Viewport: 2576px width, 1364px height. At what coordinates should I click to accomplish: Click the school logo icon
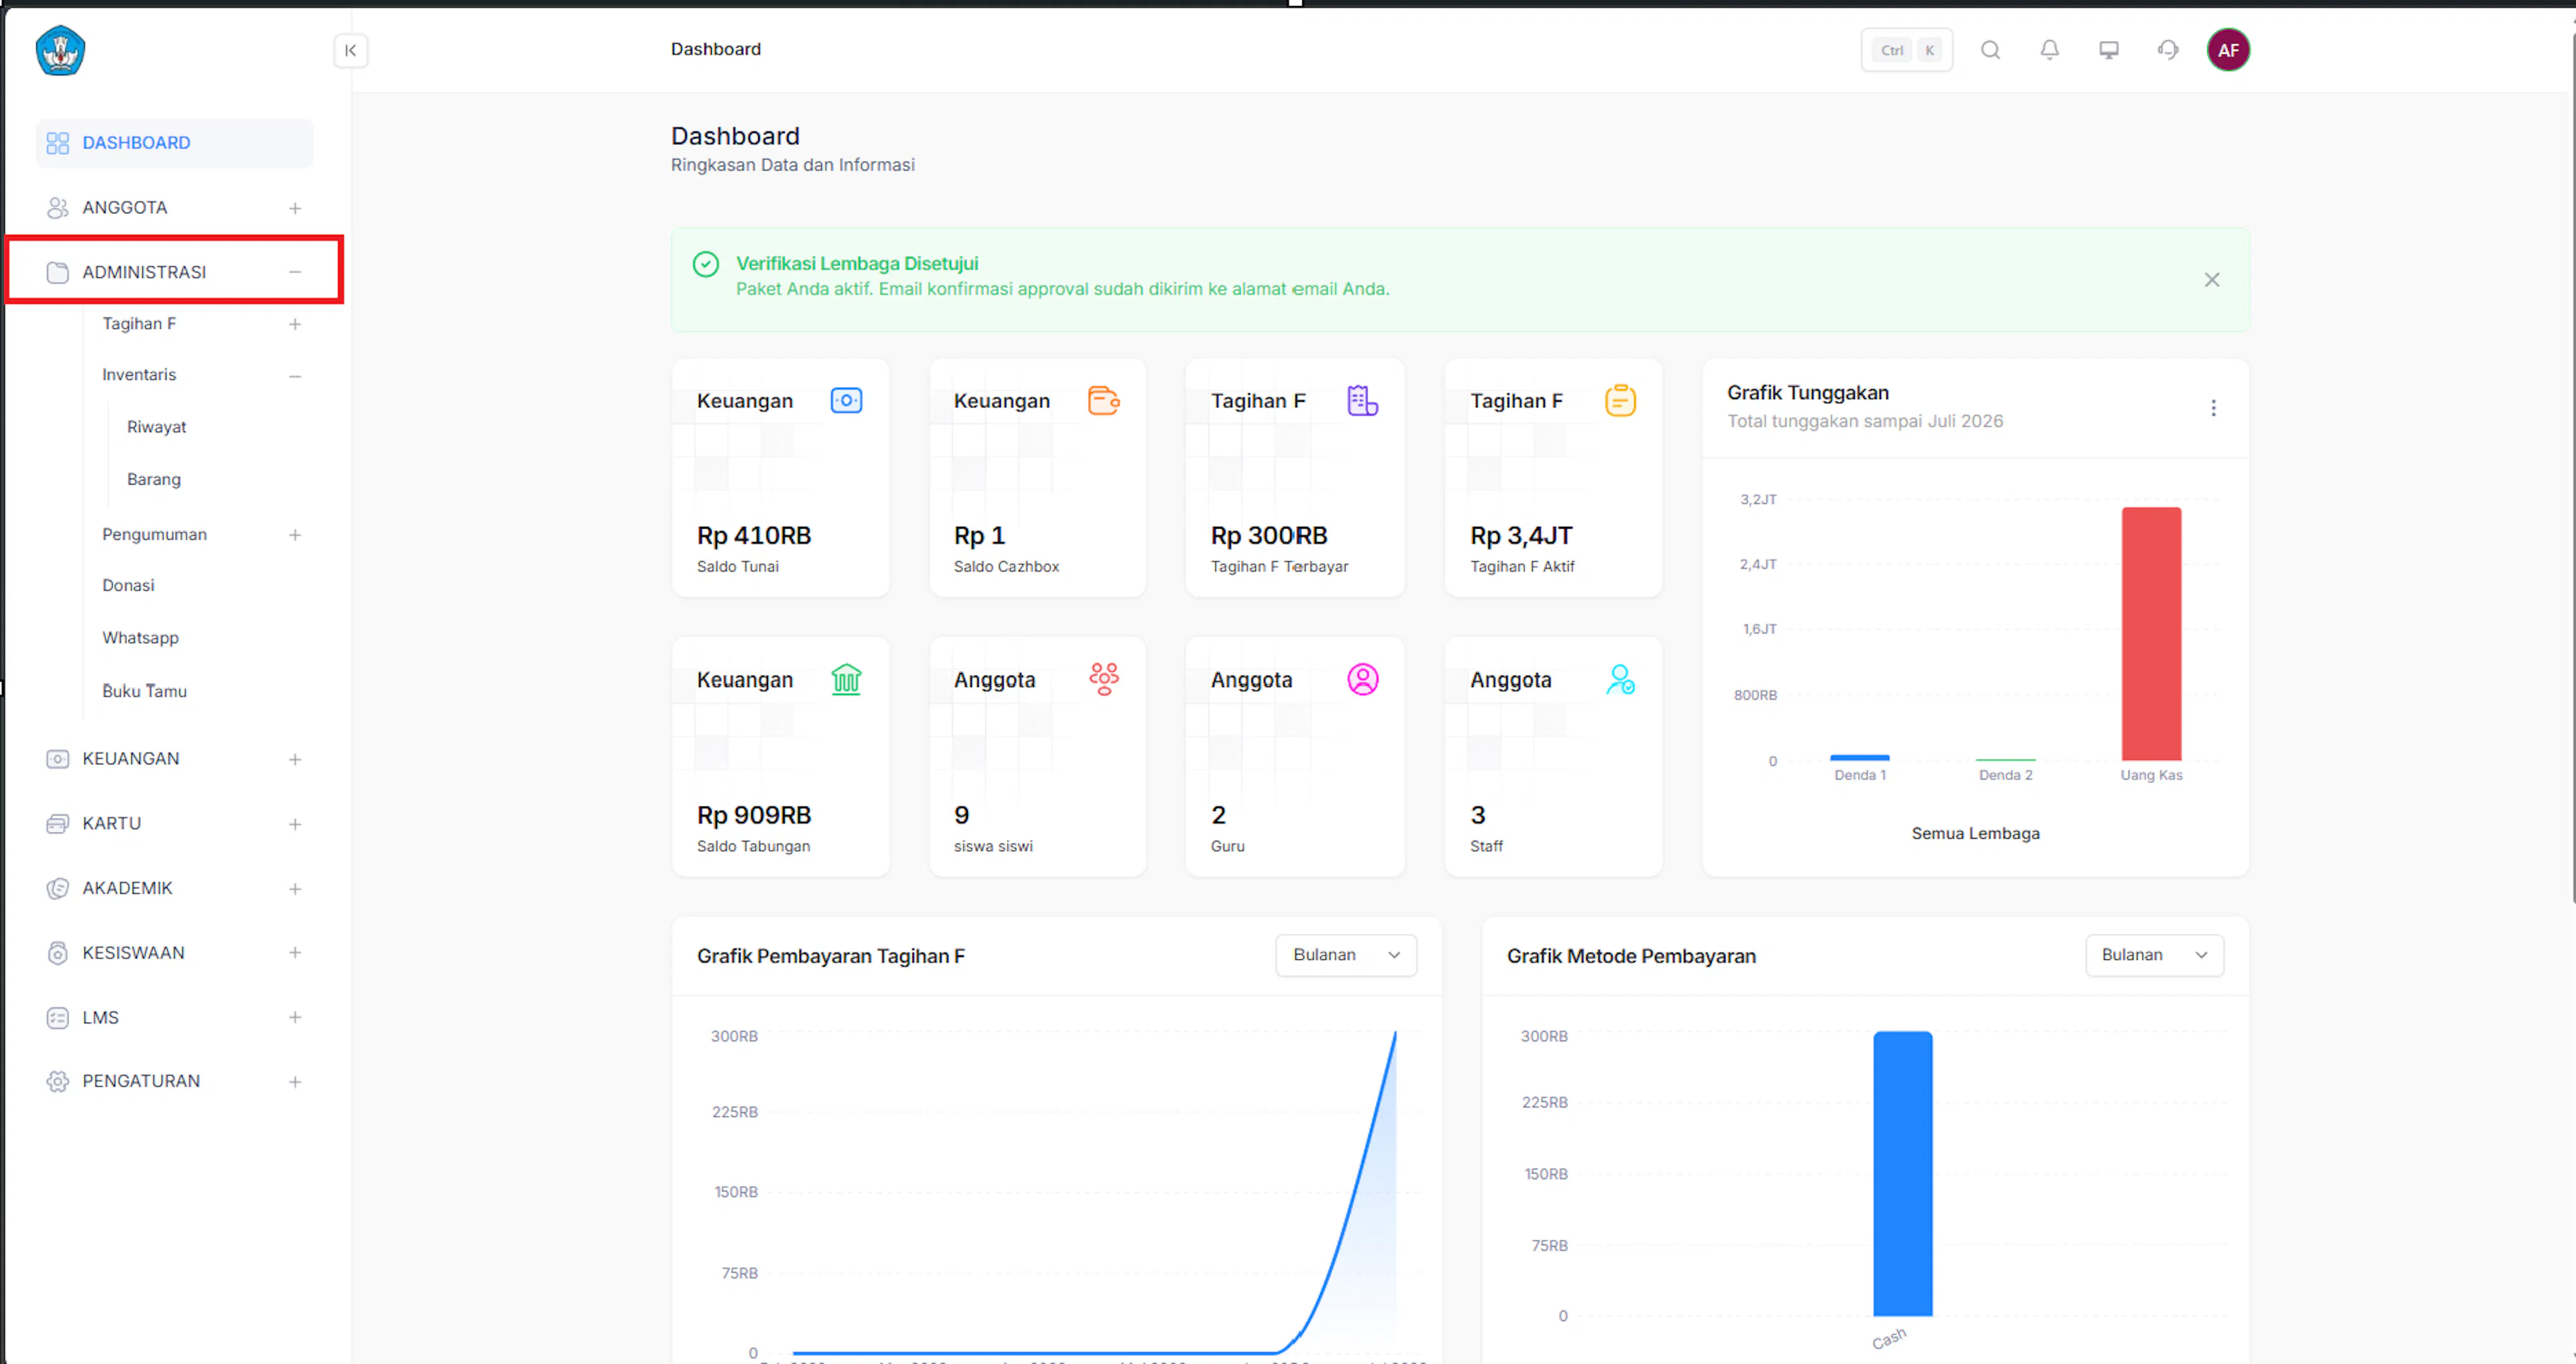(60, 50)
